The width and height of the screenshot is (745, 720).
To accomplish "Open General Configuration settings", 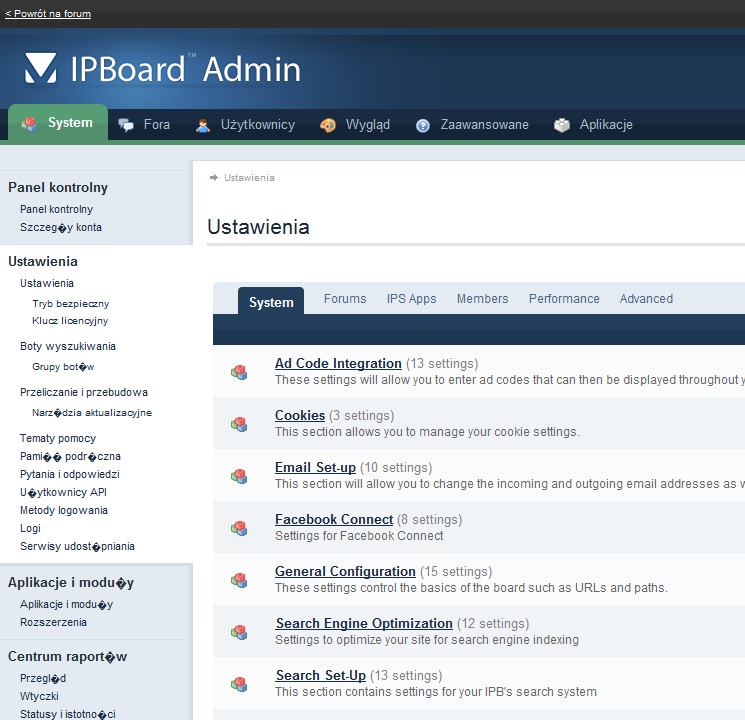I will coord(345,571).
